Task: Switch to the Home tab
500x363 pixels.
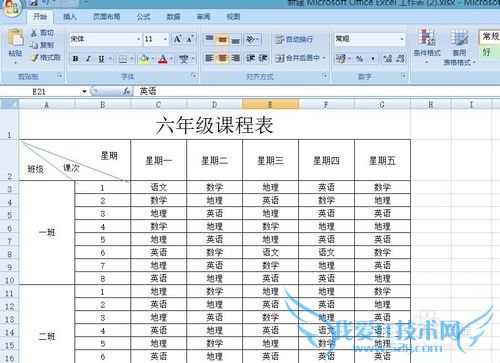Action: (40, 17)
